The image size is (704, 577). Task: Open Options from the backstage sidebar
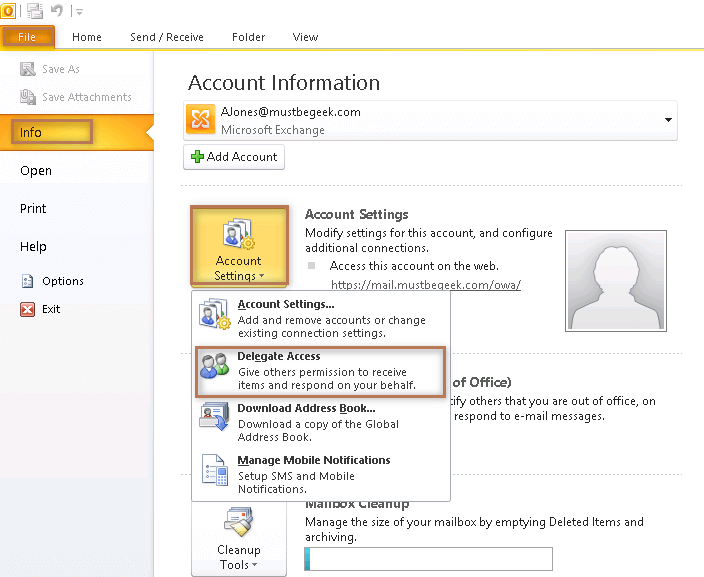pos(62,281)
